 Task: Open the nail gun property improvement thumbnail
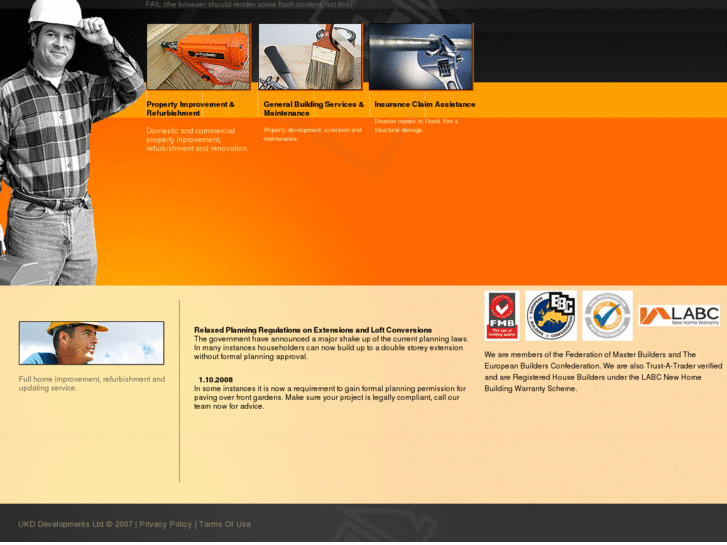(x=198, y=57)
